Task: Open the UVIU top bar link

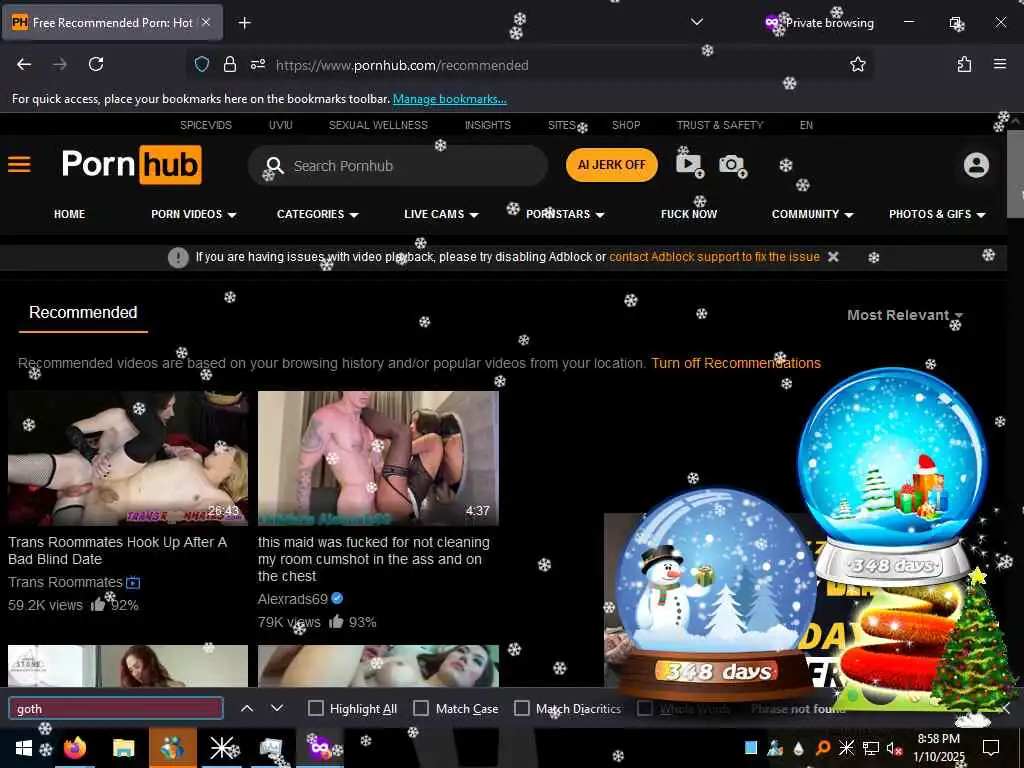Action: (x=281, y=125)
